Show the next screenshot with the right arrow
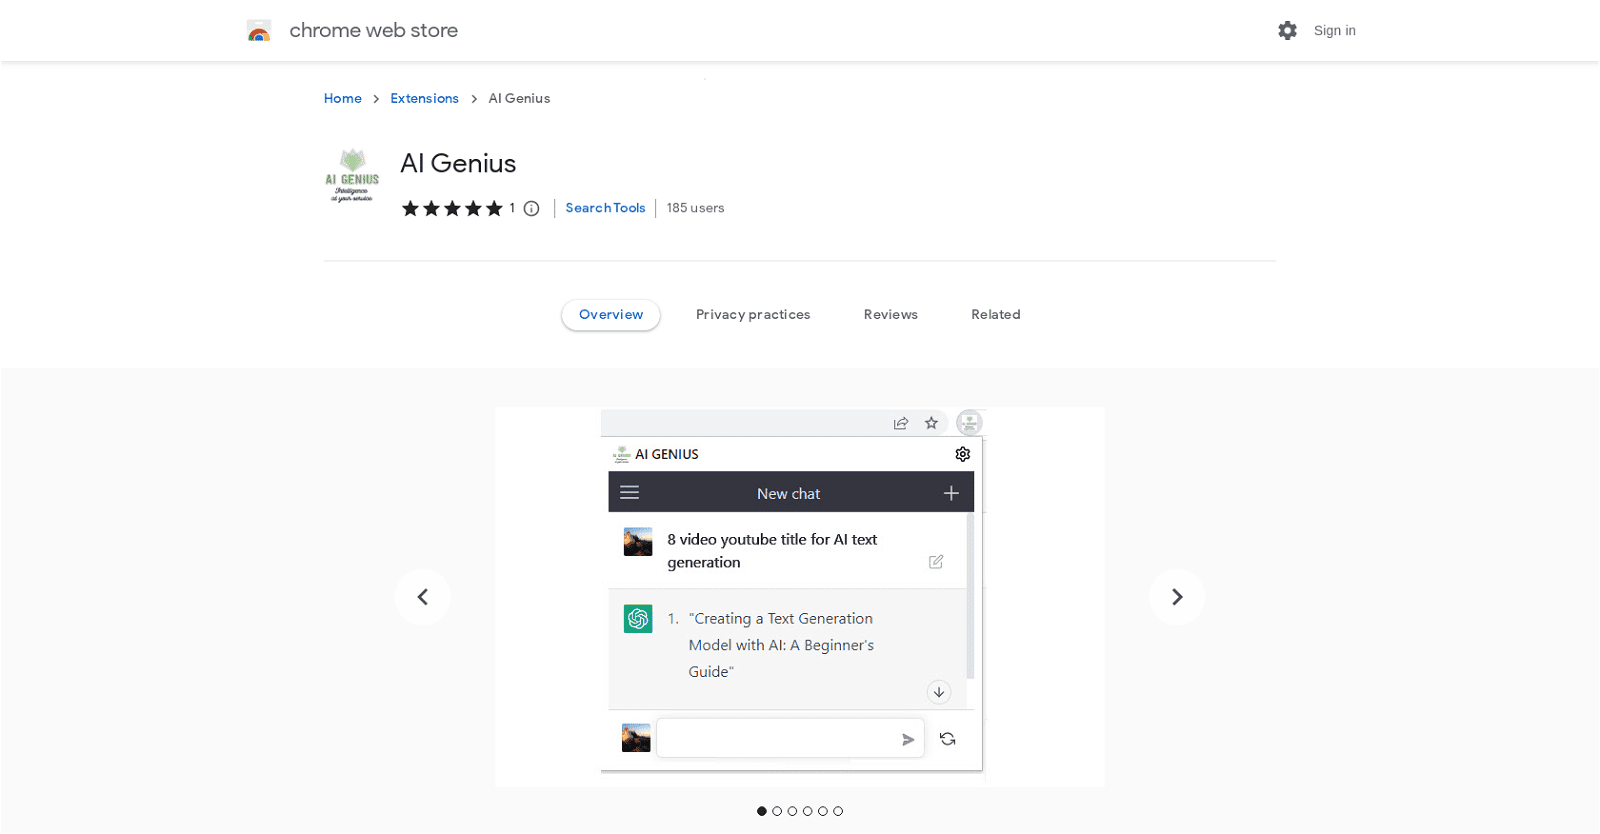Image resolution: width=1600 pixels, height=834 pixels. click(x=1177, y=597)
